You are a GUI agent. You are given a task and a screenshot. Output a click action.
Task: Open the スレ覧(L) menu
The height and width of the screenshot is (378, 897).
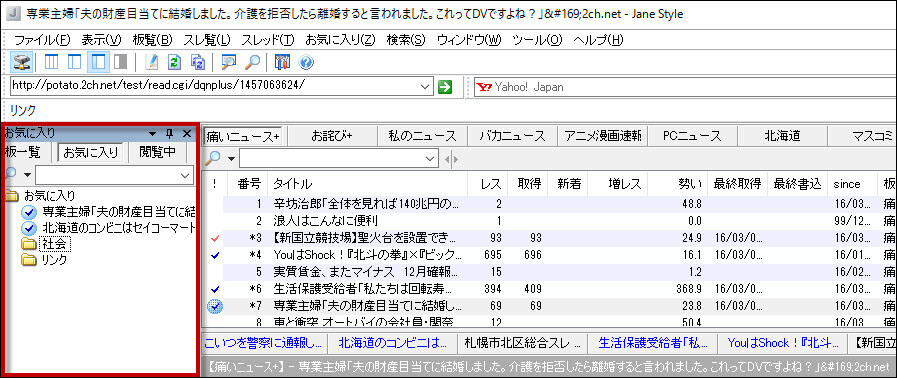pyautogui.click(x=207, y=39)
